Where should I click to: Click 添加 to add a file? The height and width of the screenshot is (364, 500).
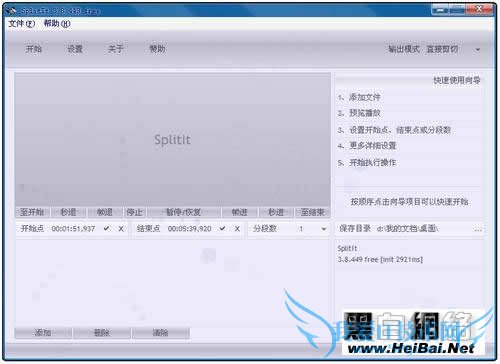point(43,333)
